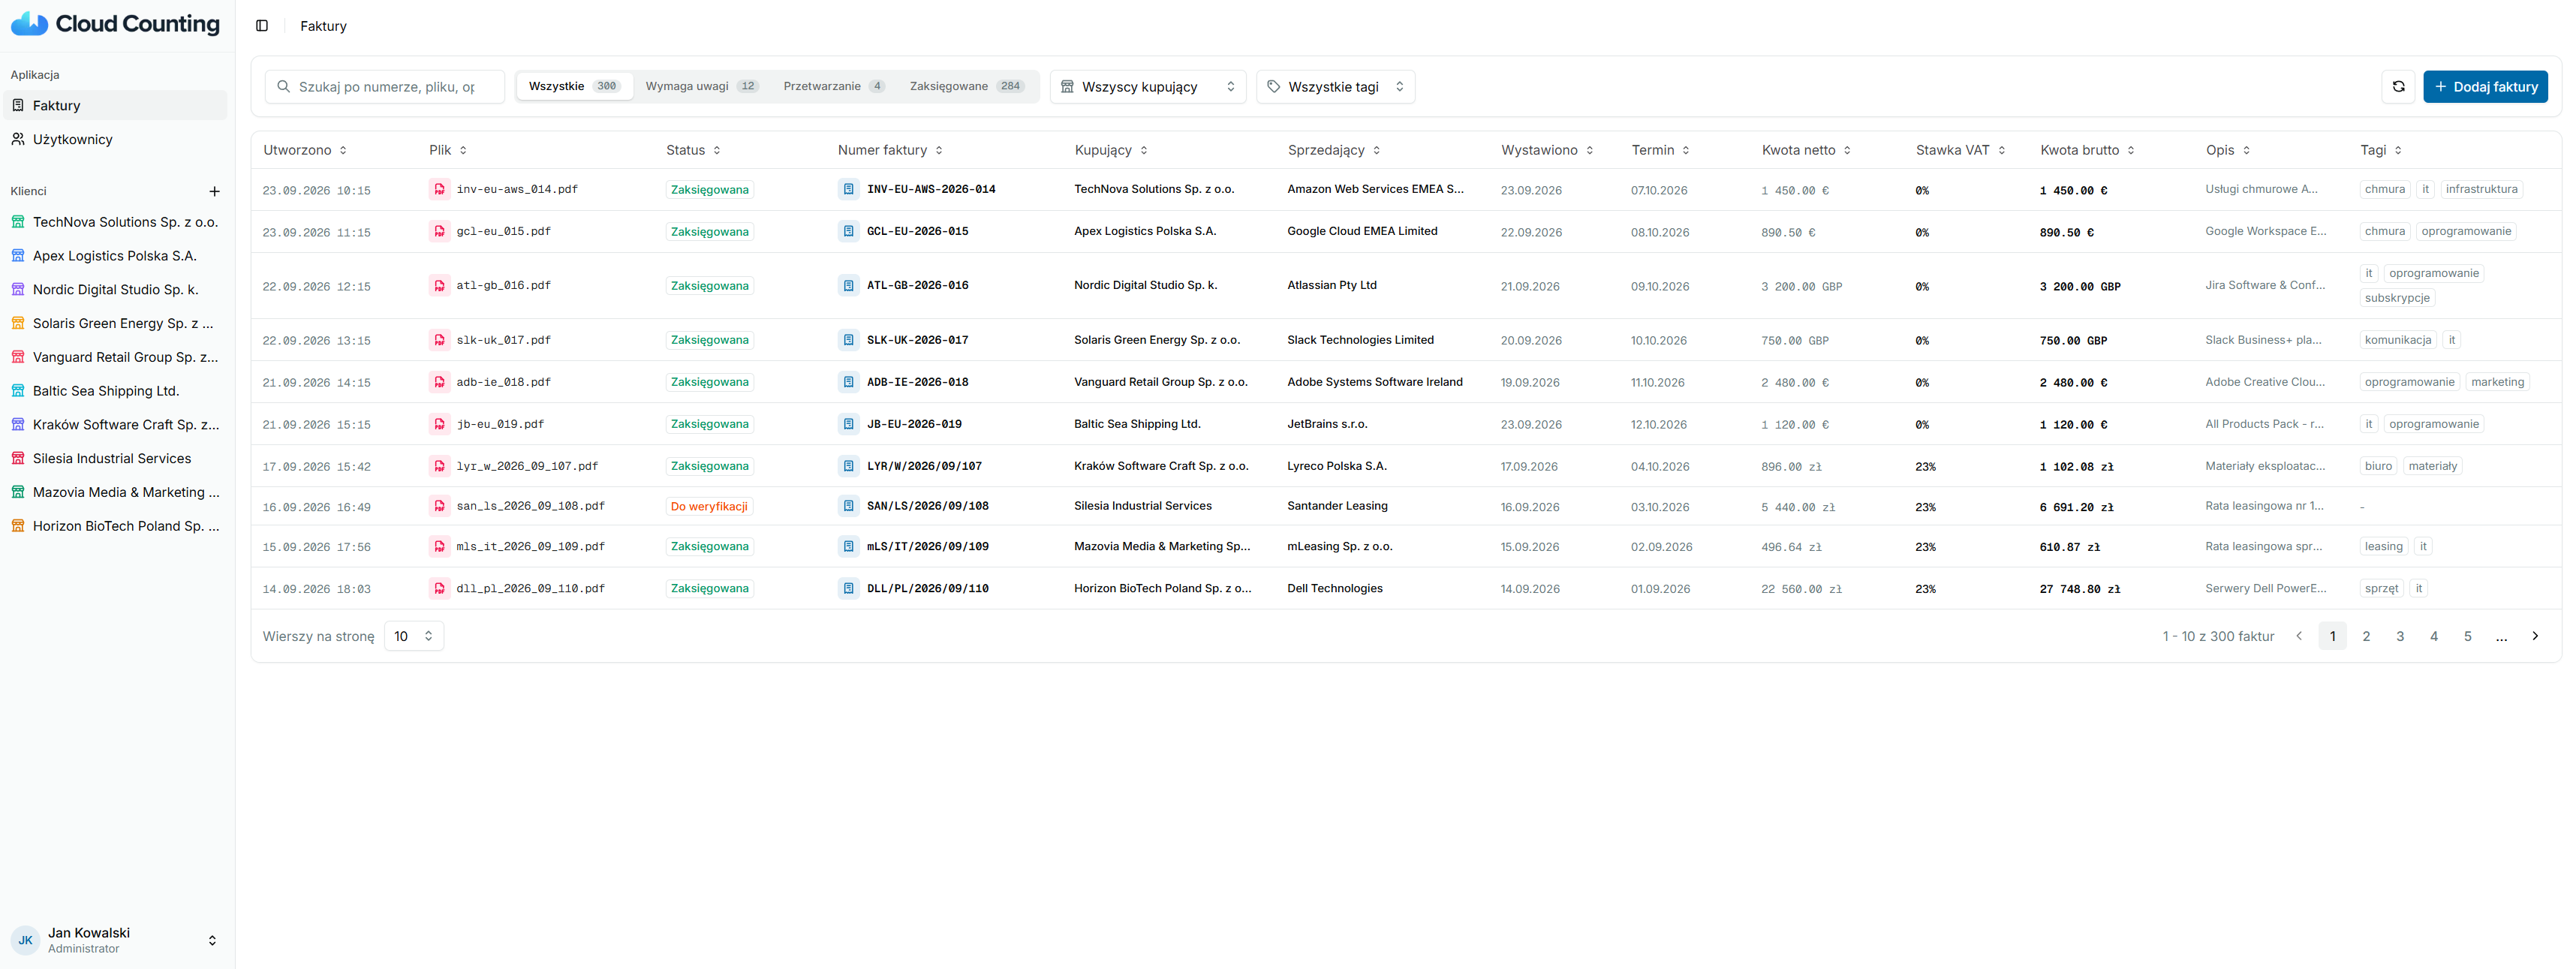Sort table by Utworzono column

point(305,150)
